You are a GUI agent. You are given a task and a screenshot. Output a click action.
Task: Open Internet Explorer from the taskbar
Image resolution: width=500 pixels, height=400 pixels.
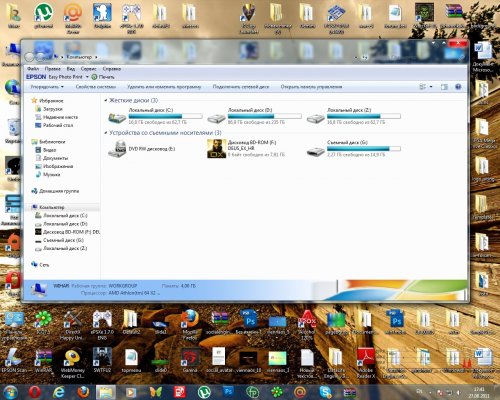pyautogui.click(x=59, y=392)
